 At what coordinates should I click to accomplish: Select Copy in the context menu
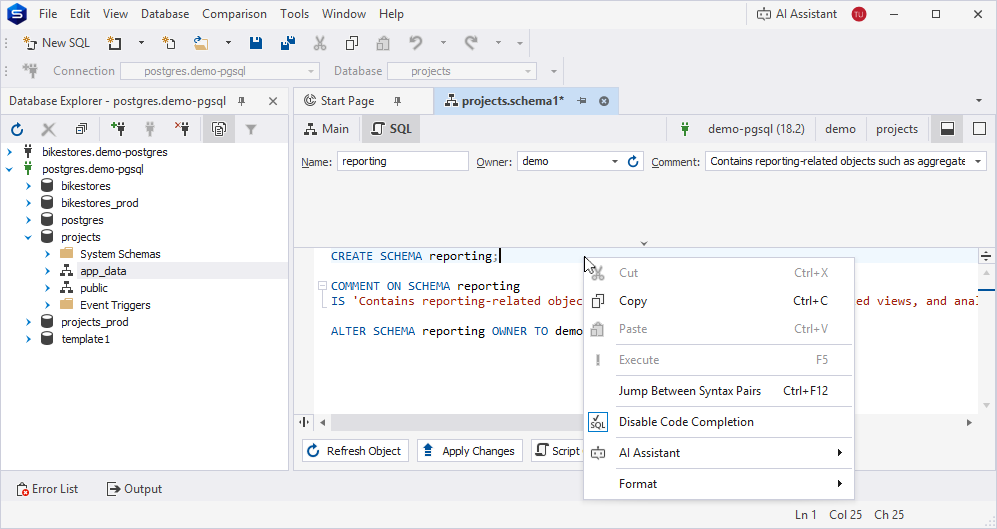(719, 301)
